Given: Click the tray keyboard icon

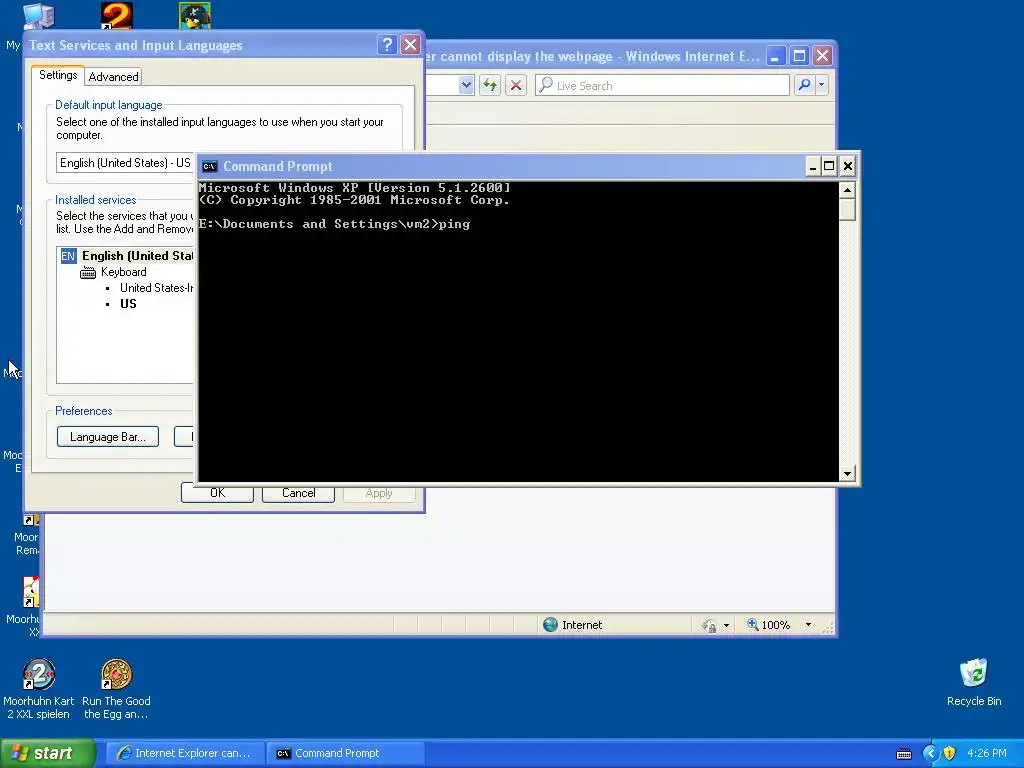Looking at the screenshot, I should (904, 754).
